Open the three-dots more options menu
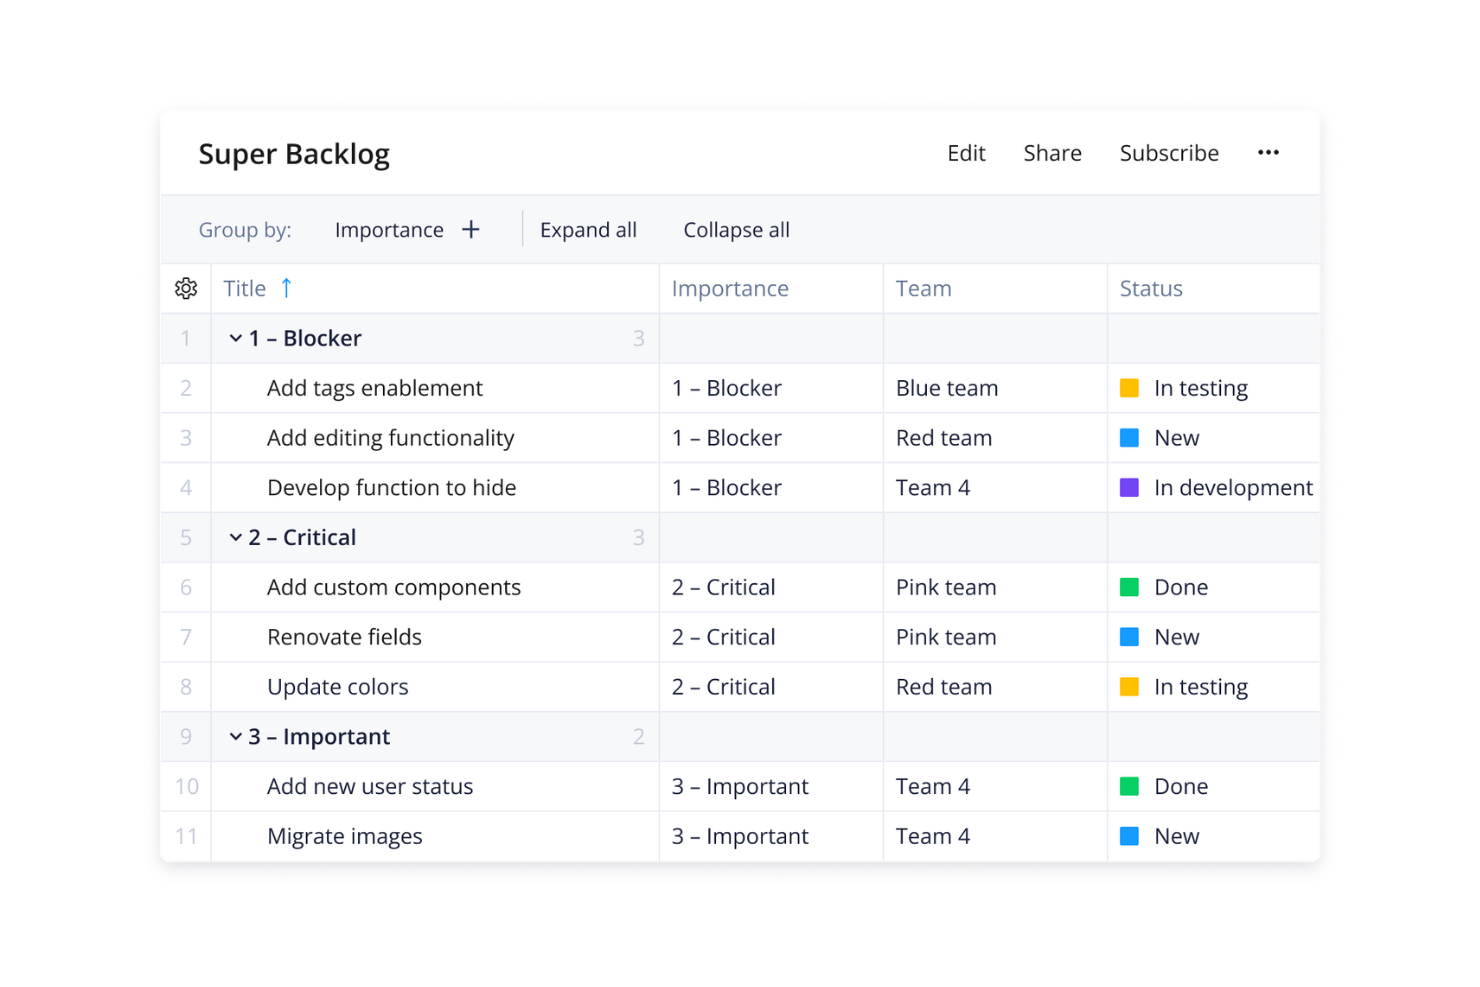Screen dimensions: 1480x987 coord(1268,152)
